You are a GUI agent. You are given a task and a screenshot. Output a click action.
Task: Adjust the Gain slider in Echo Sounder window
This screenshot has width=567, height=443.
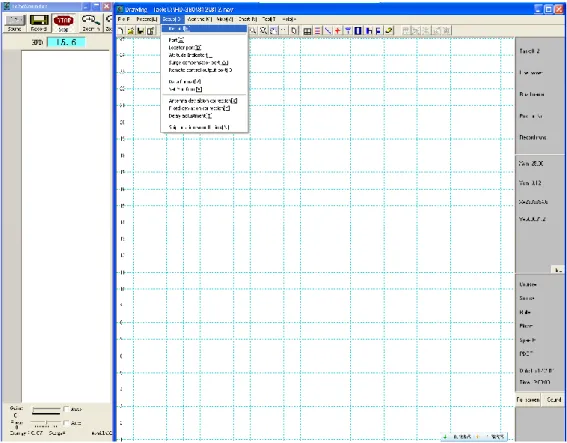pos(46,410)
